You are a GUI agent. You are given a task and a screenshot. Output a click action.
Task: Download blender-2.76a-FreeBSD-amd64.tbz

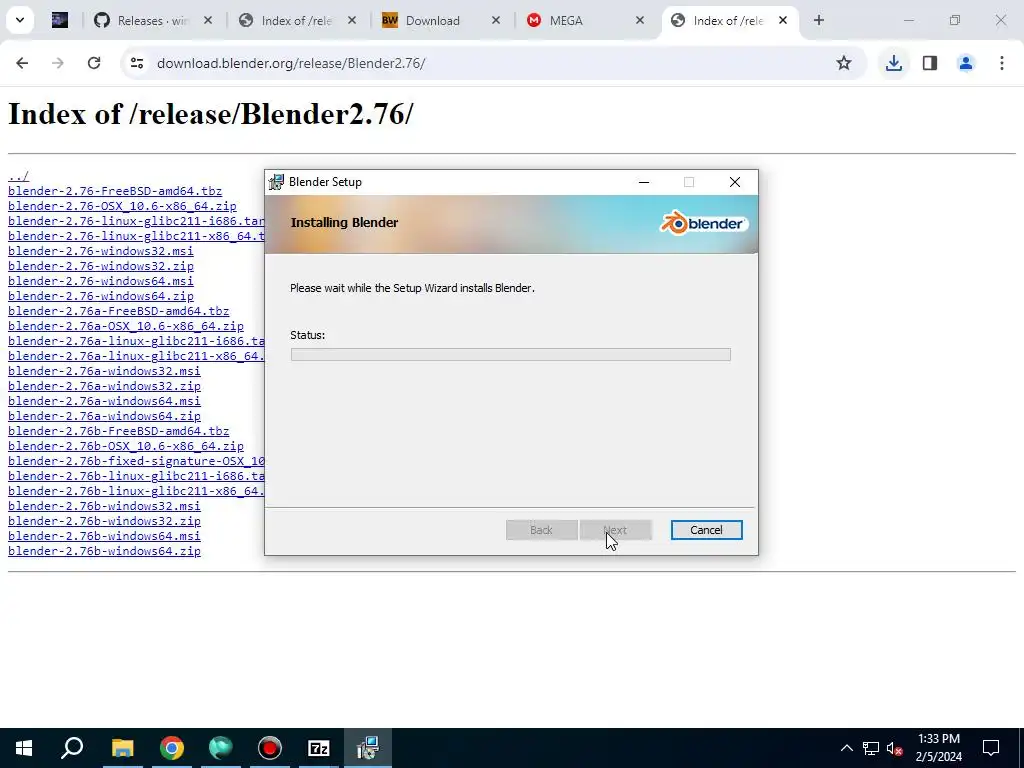[x=119, y=311]
